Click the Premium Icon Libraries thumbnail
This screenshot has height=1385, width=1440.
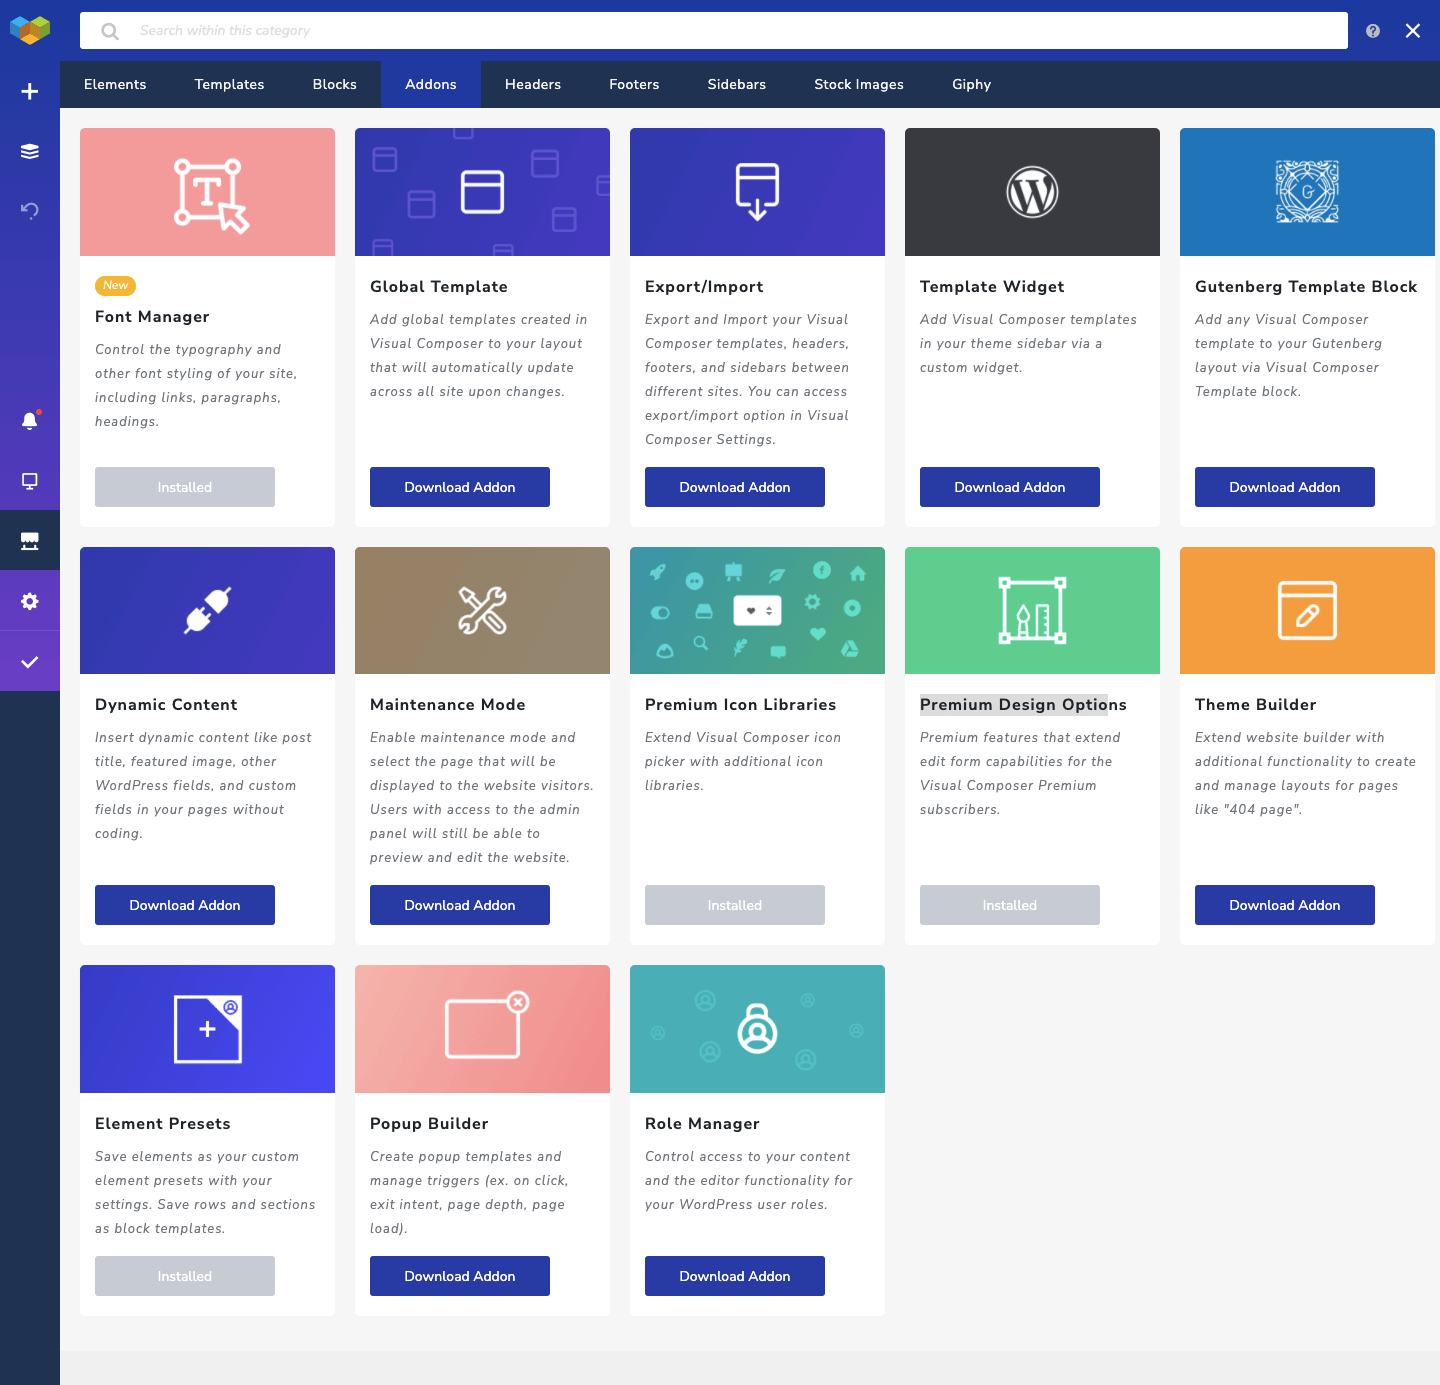(757, 610)
